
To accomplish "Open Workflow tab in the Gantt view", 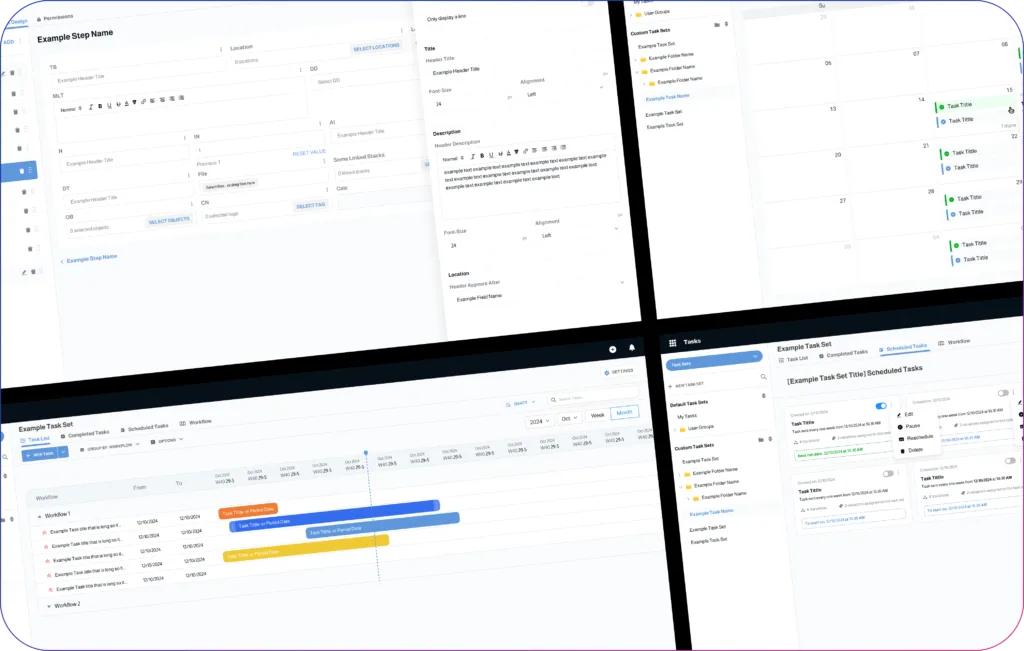I will pos(195,422).
